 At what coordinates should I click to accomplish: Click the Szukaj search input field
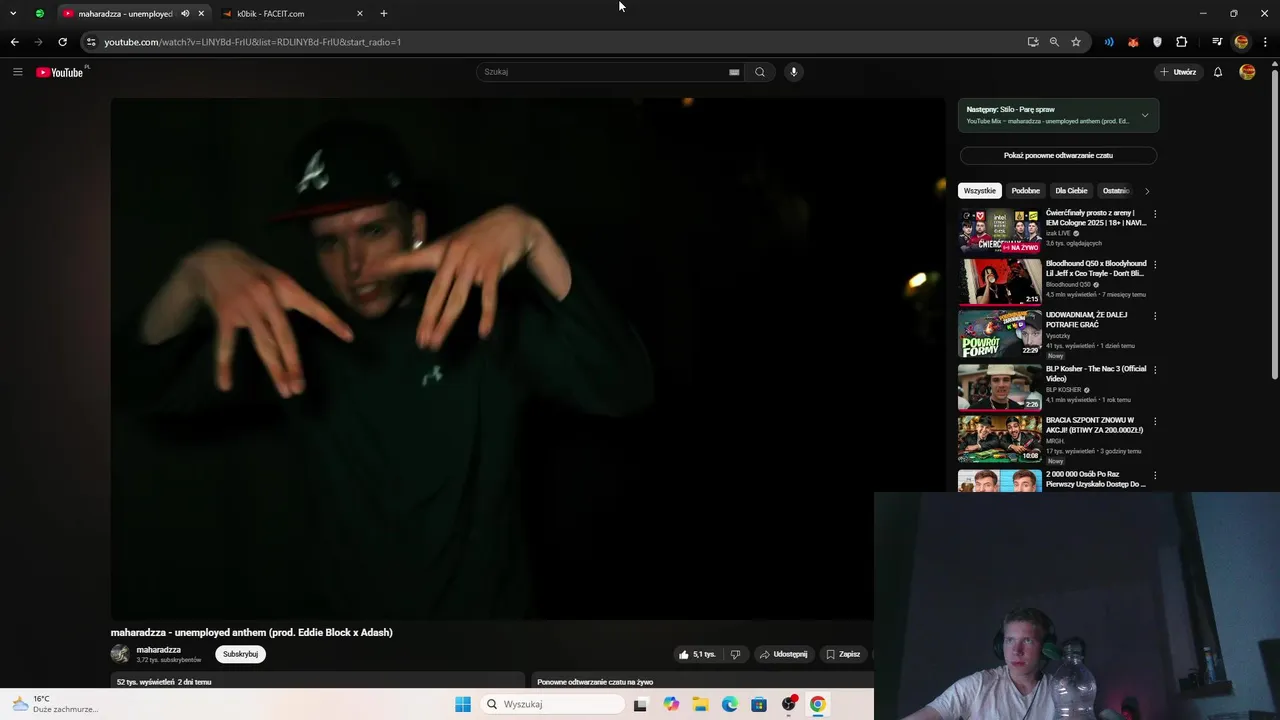tap(605, 72)
